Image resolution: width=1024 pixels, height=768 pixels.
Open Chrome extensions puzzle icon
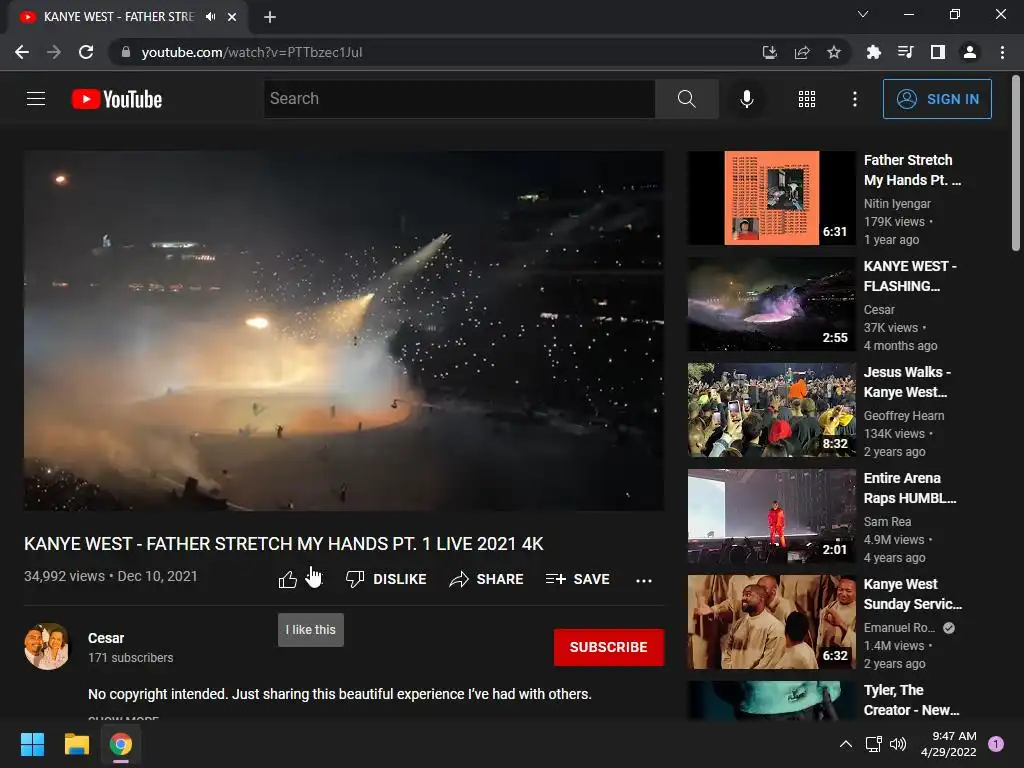coord(873,52)
